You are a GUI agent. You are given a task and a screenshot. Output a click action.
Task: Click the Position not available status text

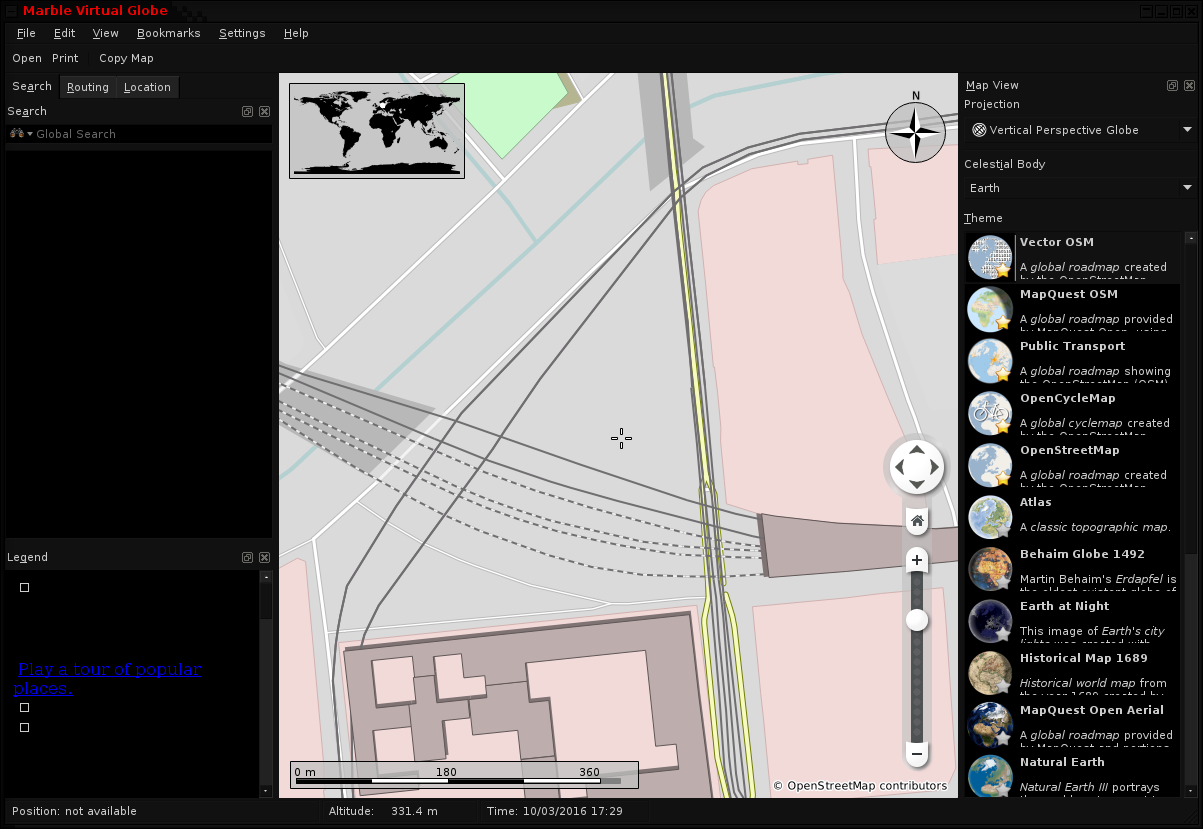click(74, 811)
